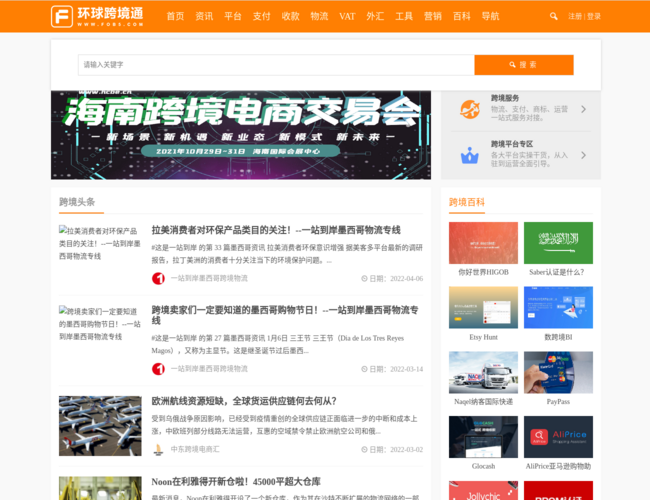This screenshot has width=650, height=500.
Task: Open article 欧洲航线资源短缺
Action: 244,401
